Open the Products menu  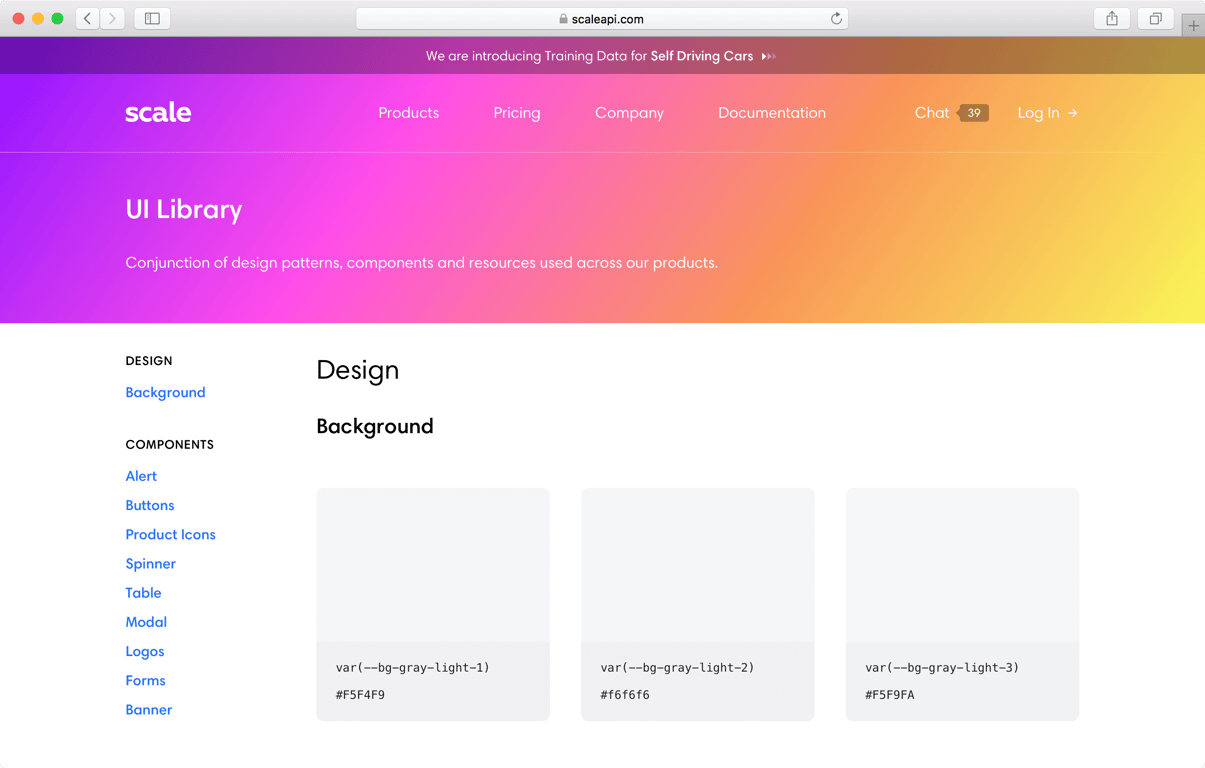(x=408, y=113)
